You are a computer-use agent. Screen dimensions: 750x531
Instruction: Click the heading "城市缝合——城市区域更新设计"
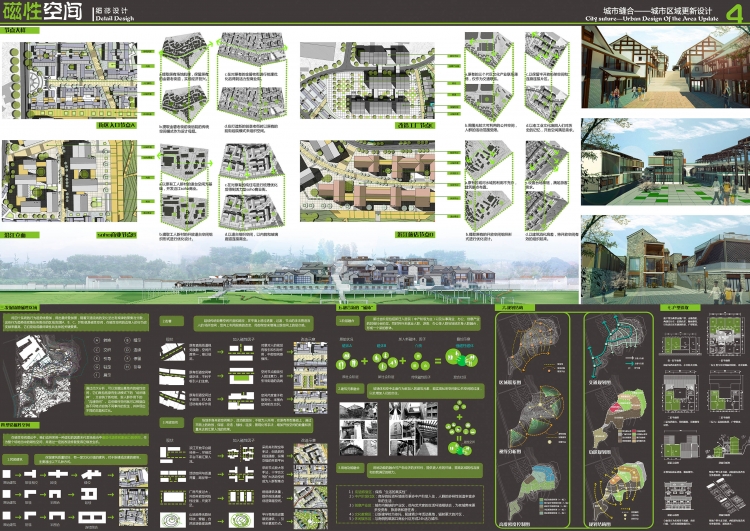(657, 11)
